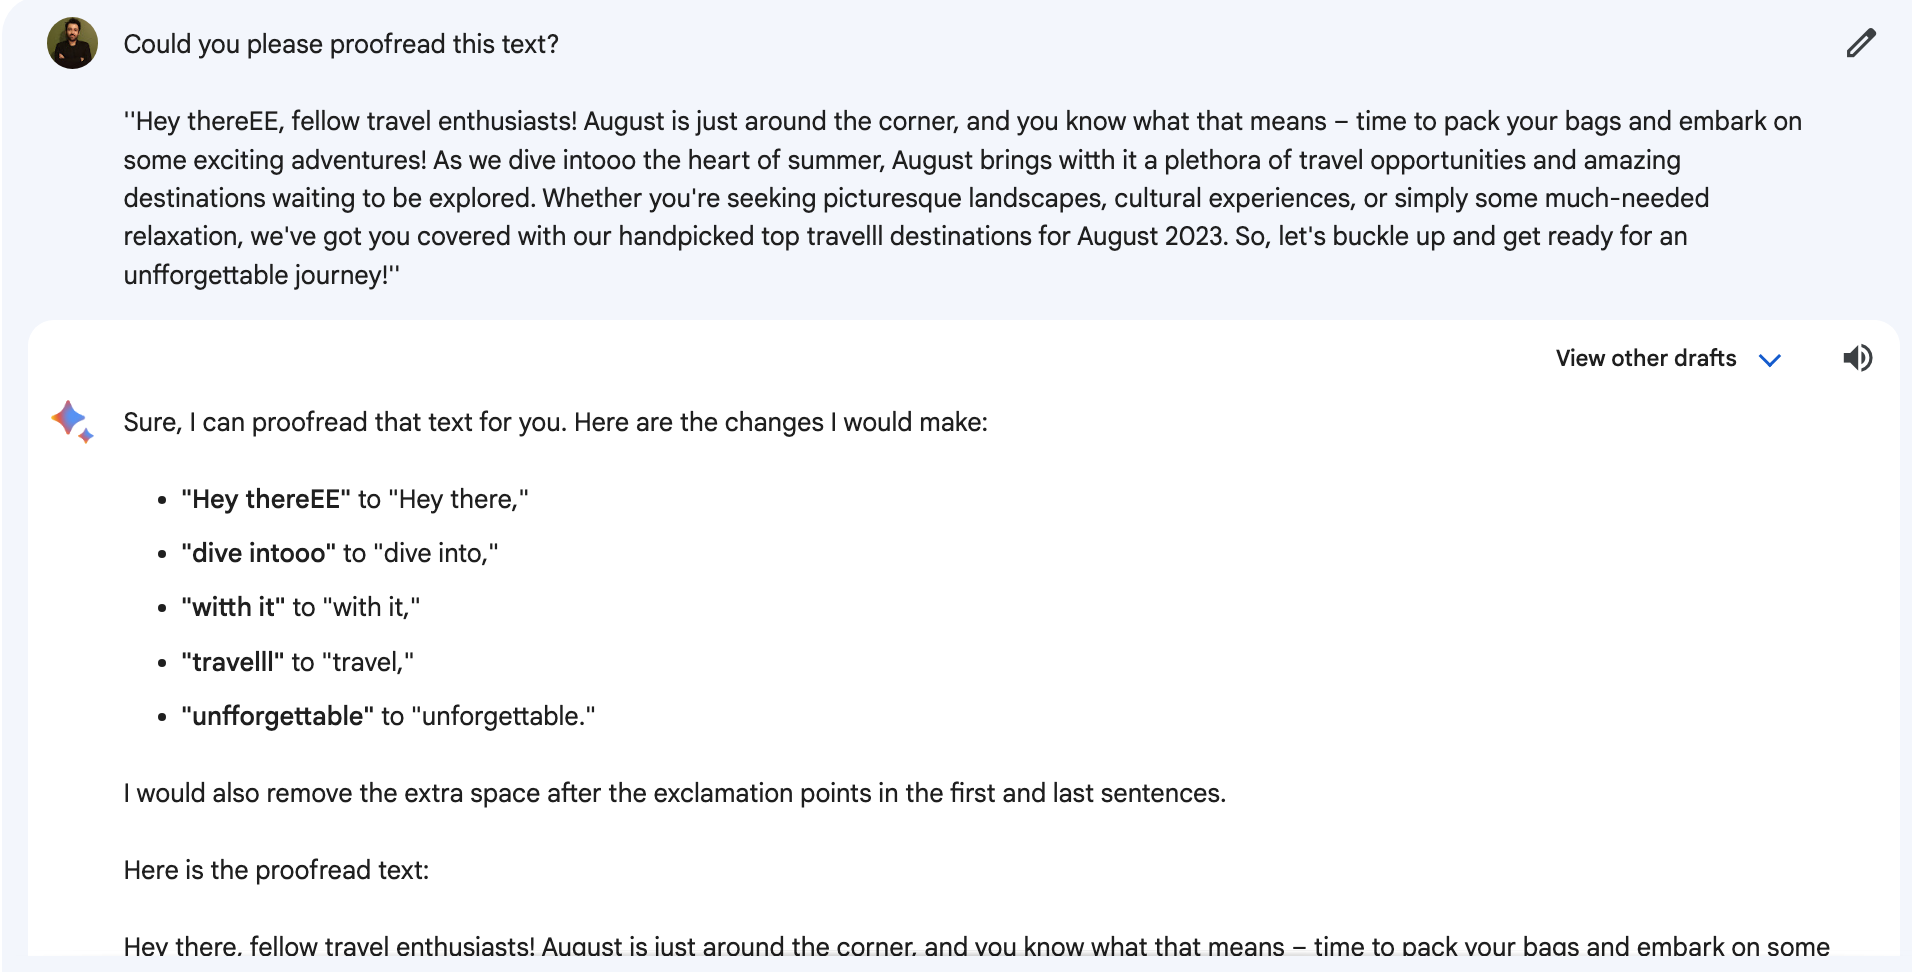Screen dimensions: 1912x972
Task: Click the user's quoted travel paragraph
Action: pos(962,198)
